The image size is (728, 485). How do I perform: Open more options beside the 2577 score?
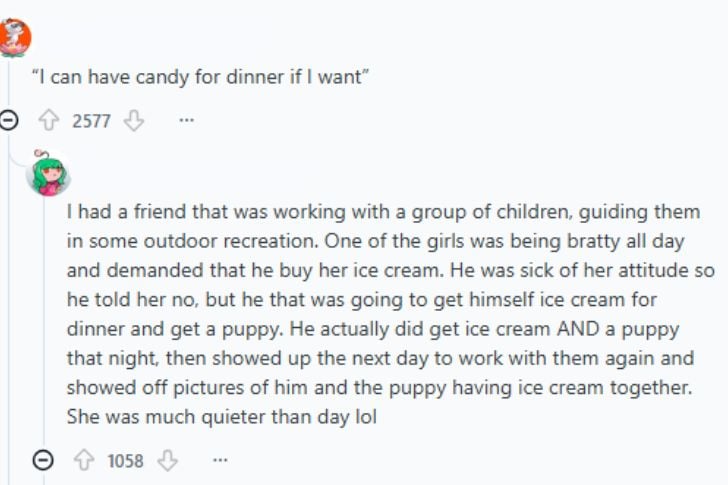[186, 121]
